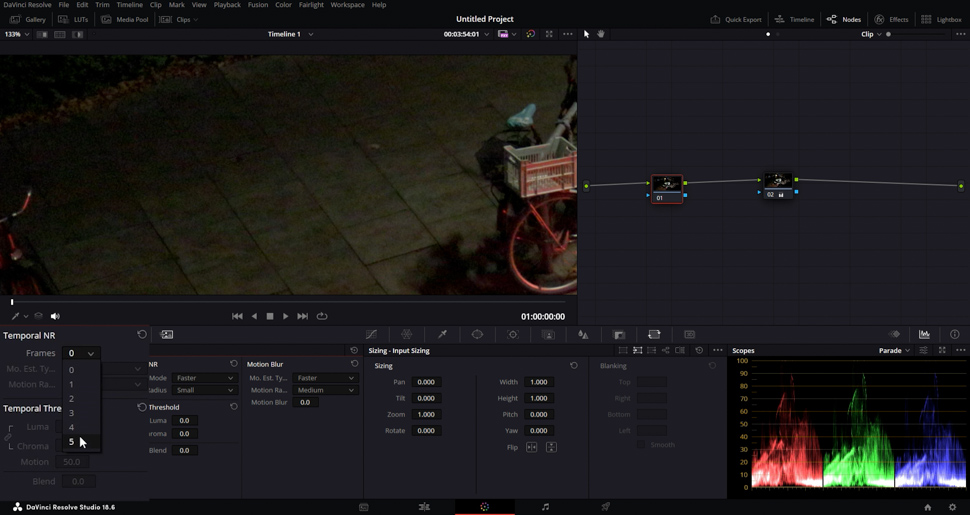Open the Power Windows palette icon
The image size is (970, 515).
point(477,334)
